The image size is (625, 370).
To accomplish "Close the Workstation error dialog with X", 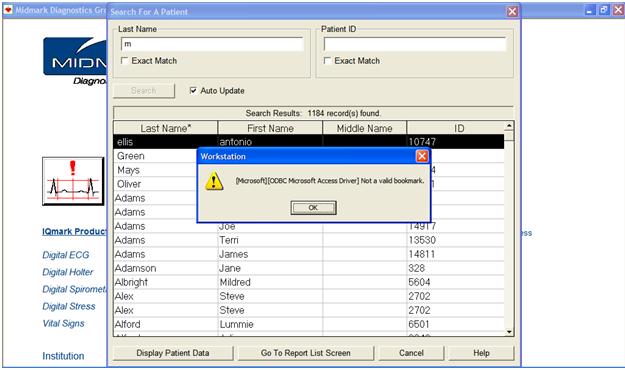I will (x=422, y=156).
